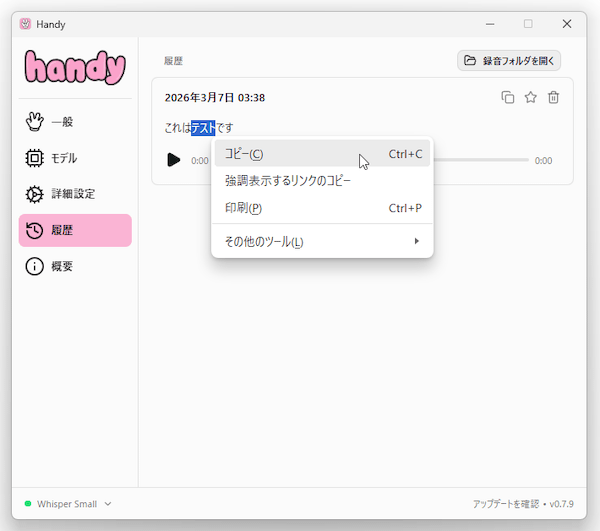Click the date 2026年3月7日 03:38
The image size is (600, 531).
215,98
